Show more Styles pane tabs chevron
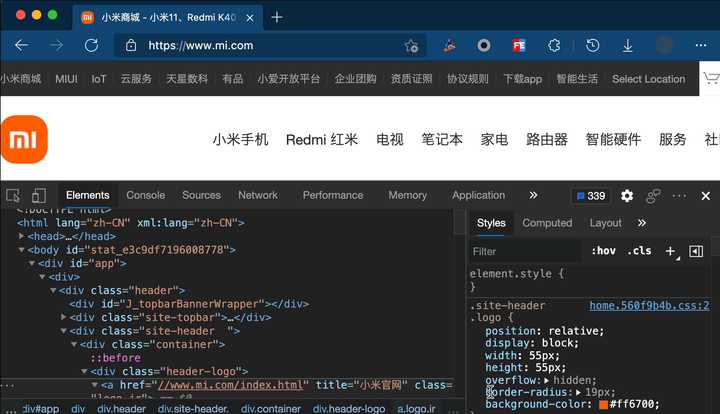The width and height of the screenshot is (720, 414). click(642, 223)
